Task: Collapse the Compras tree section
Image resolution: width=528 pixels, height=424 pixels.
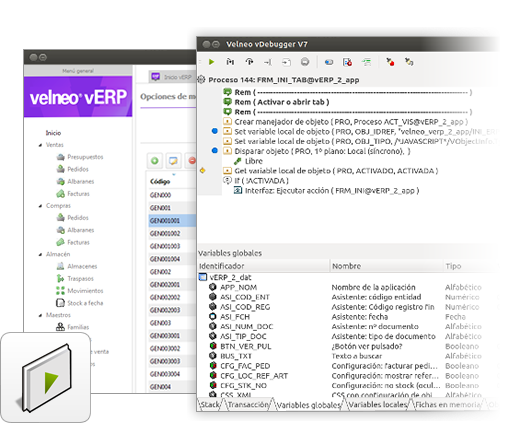Action: pyautogui.click(x=40, y=206)
